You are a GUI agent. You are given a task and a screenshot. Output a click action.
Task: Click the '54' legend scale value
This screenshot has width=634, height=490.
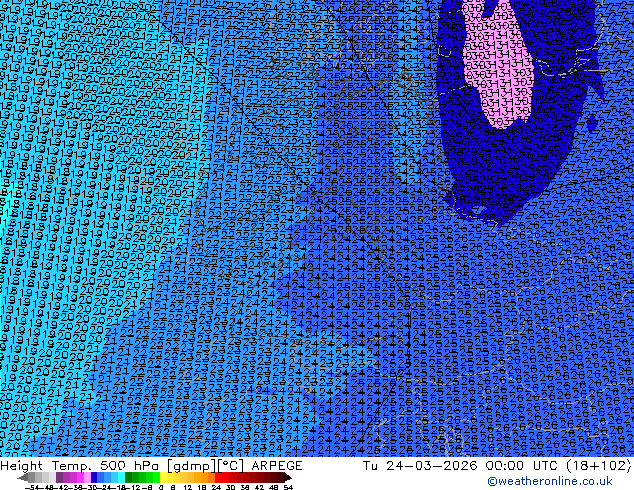tap(288, 487)
